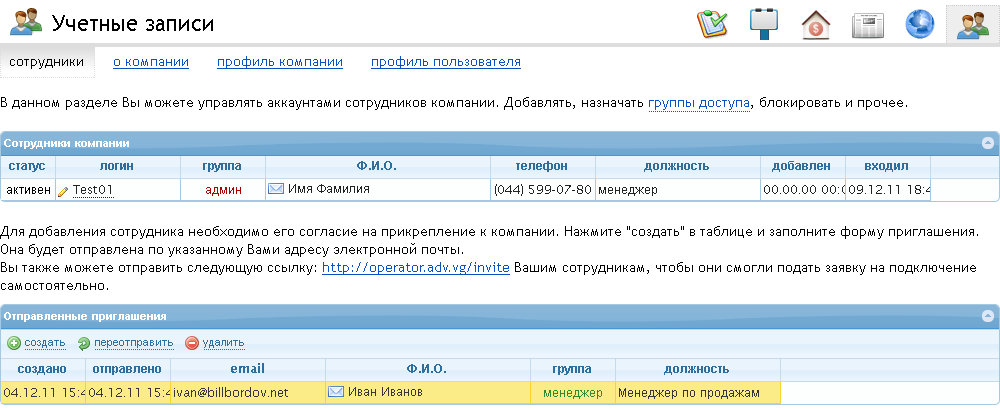
Task: Switch to the о компании tab
Action: click(x=151, y=62)
